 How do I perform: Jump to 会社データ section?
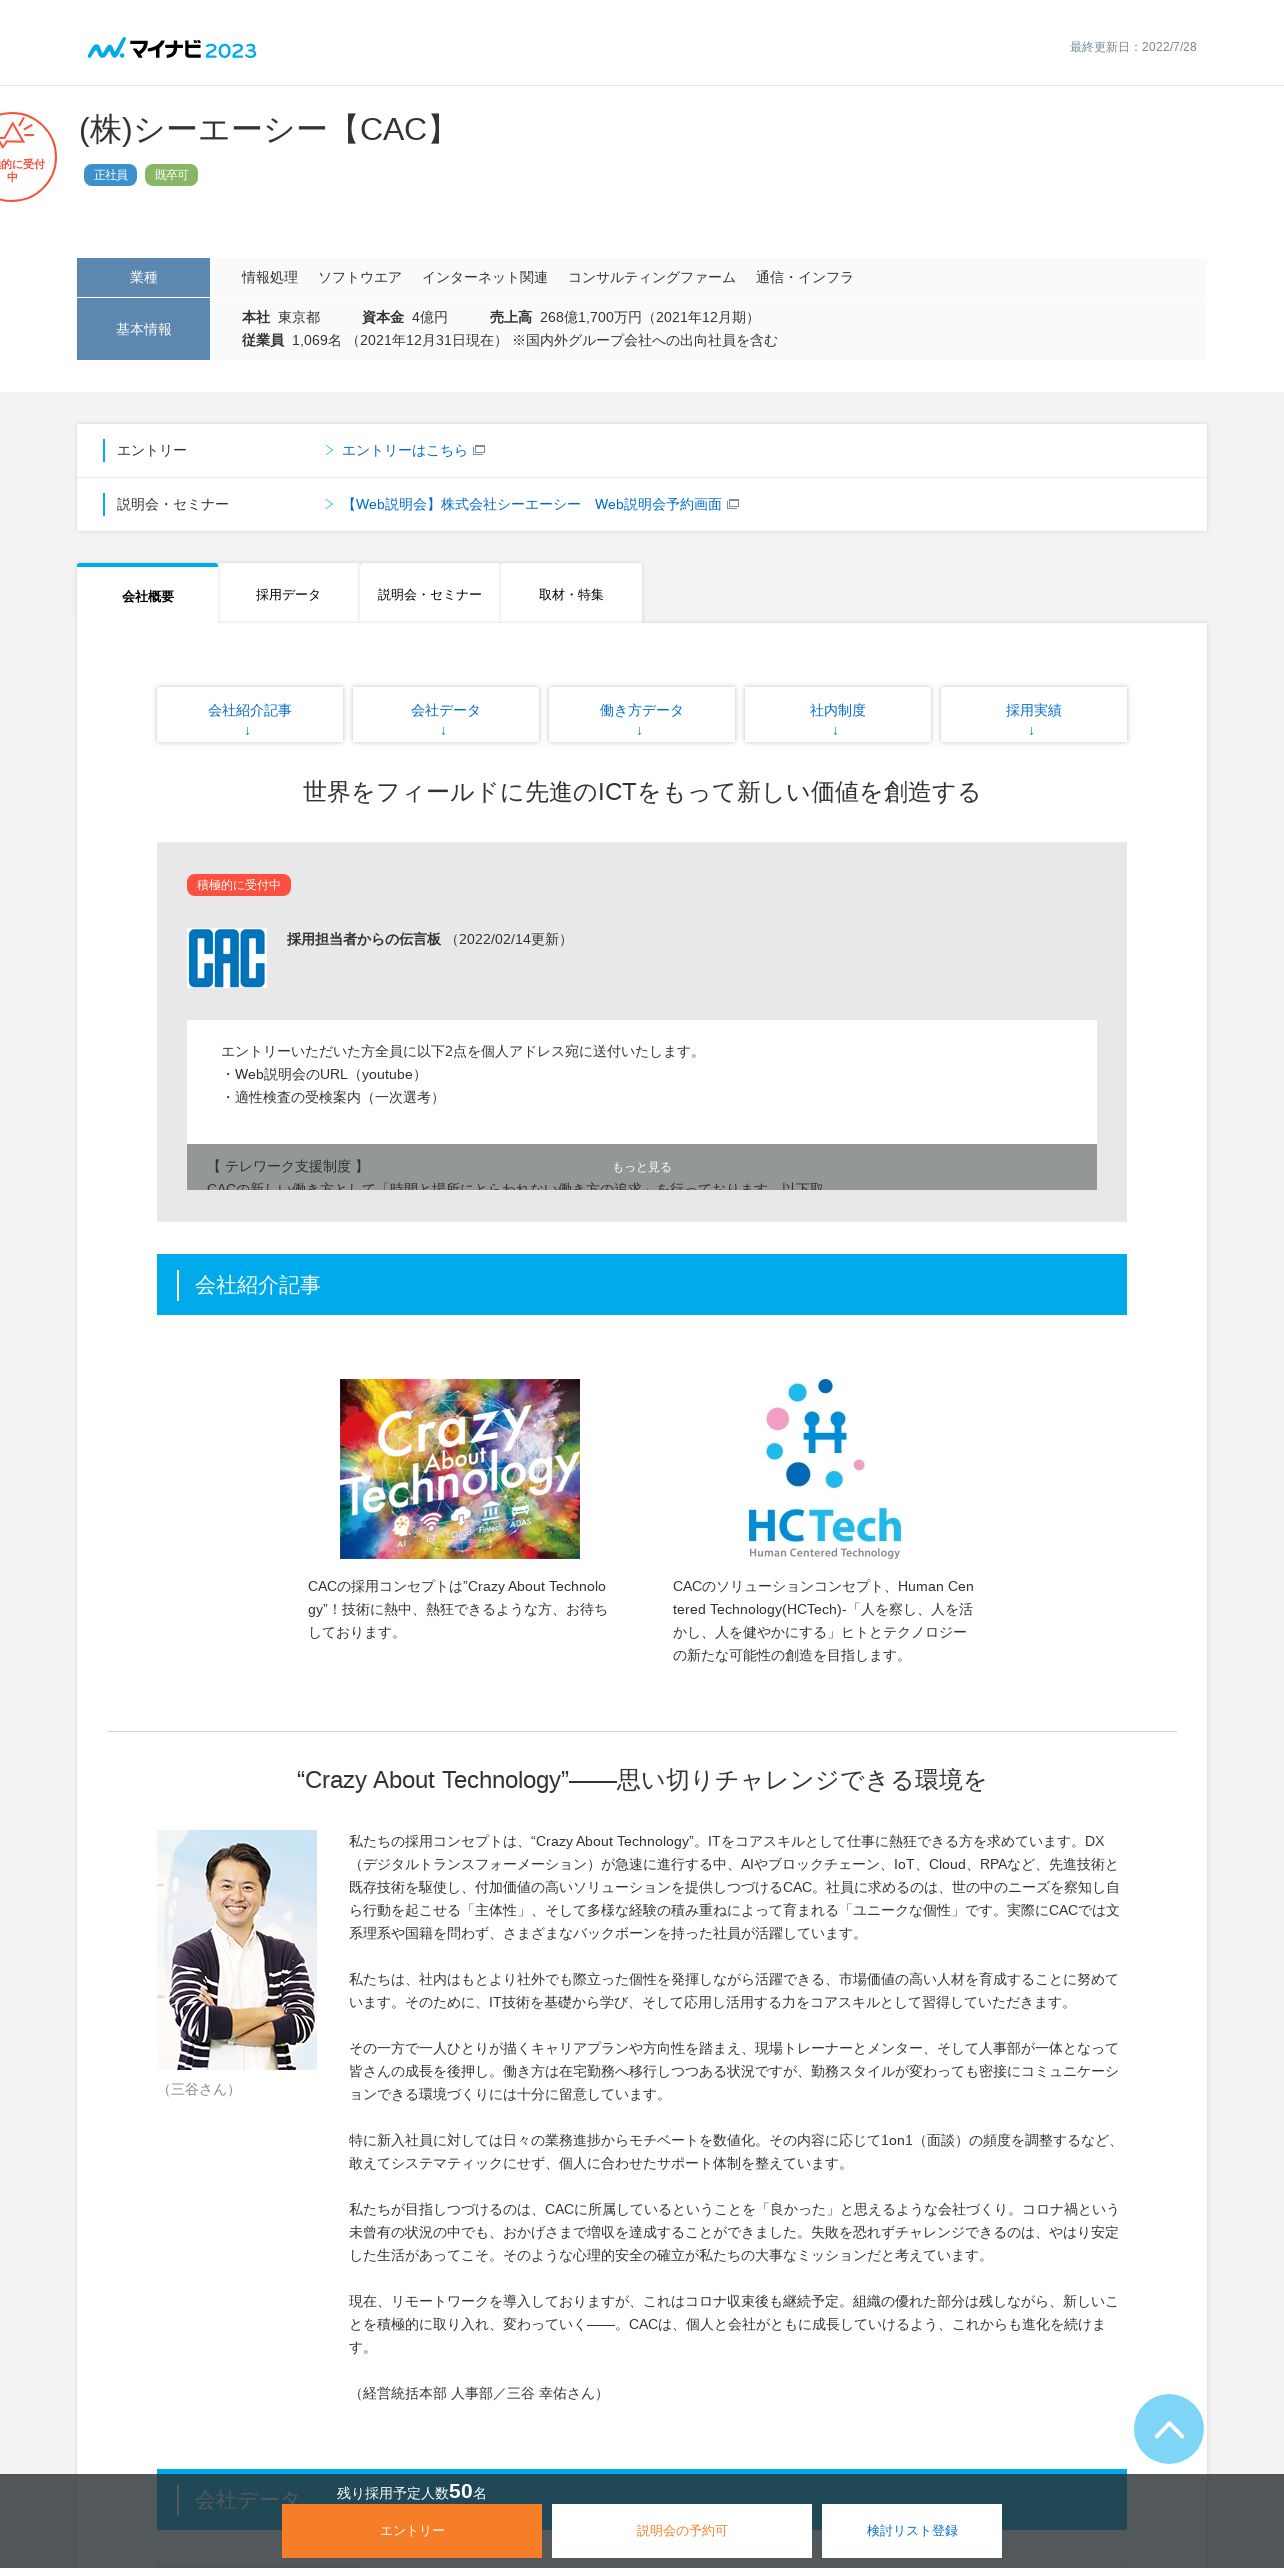(x=445, y=715)
